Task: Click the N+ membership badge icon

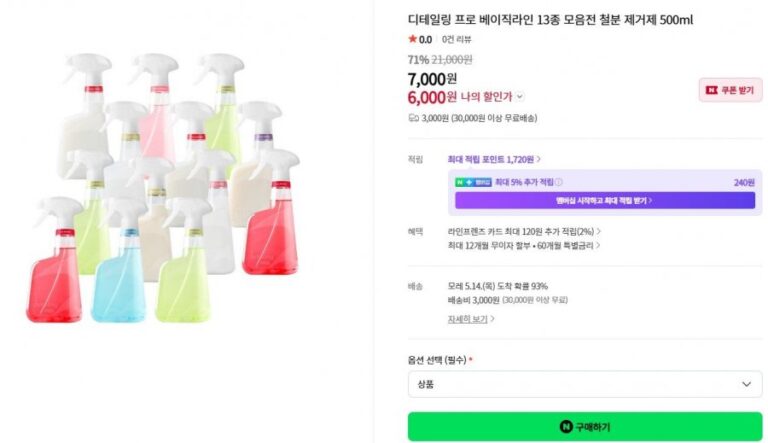Action: click(473, 182)
